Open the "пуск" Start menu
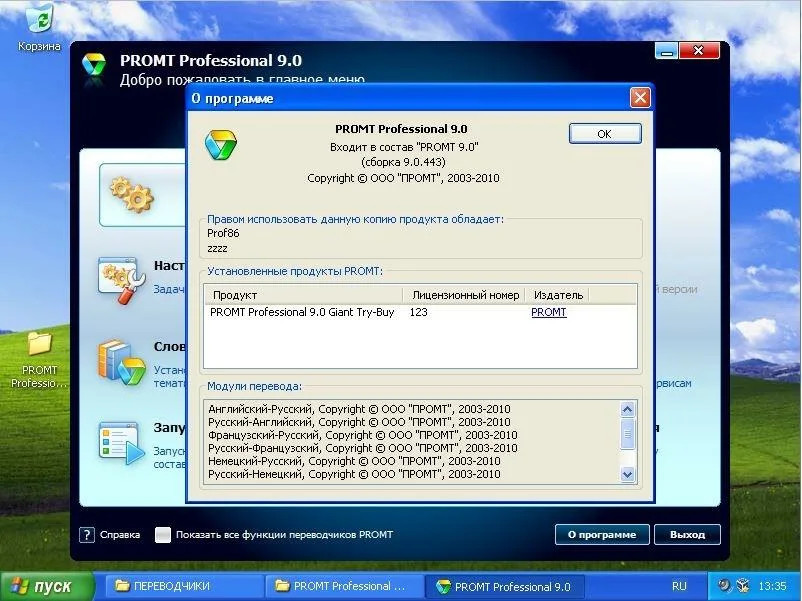The height and width of the screenshot is (601, 802). click(x=47, y=586)
